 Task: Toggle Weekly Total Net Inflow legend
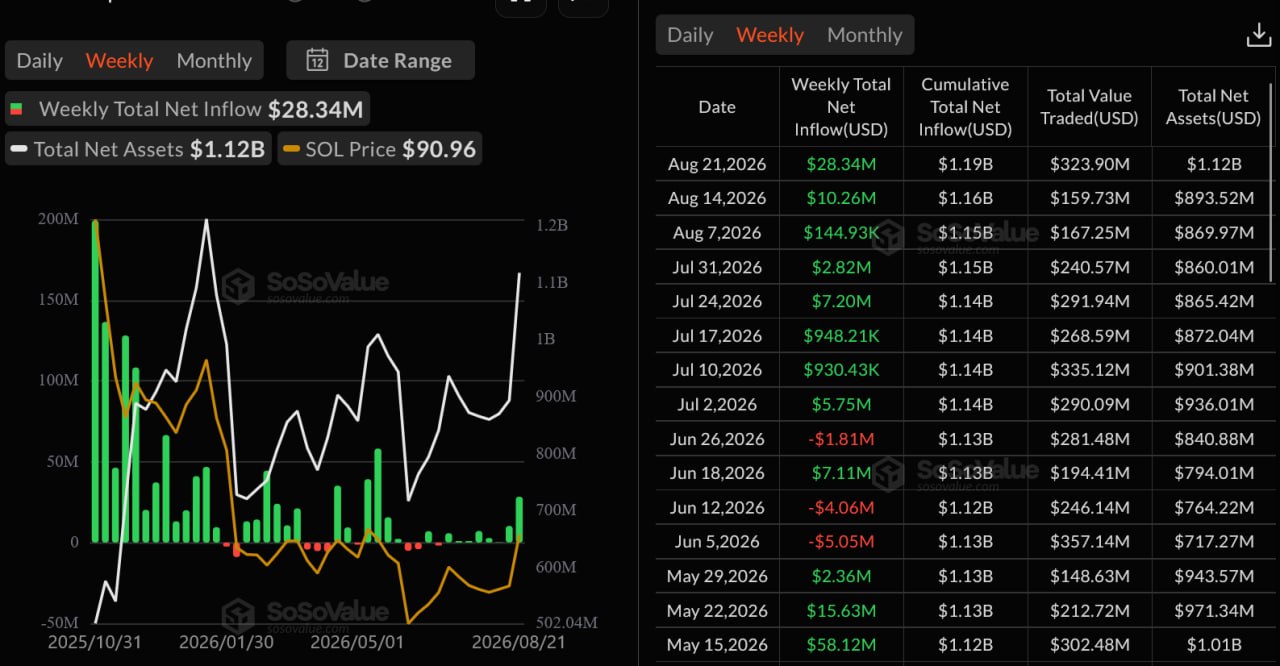(186, 109)
